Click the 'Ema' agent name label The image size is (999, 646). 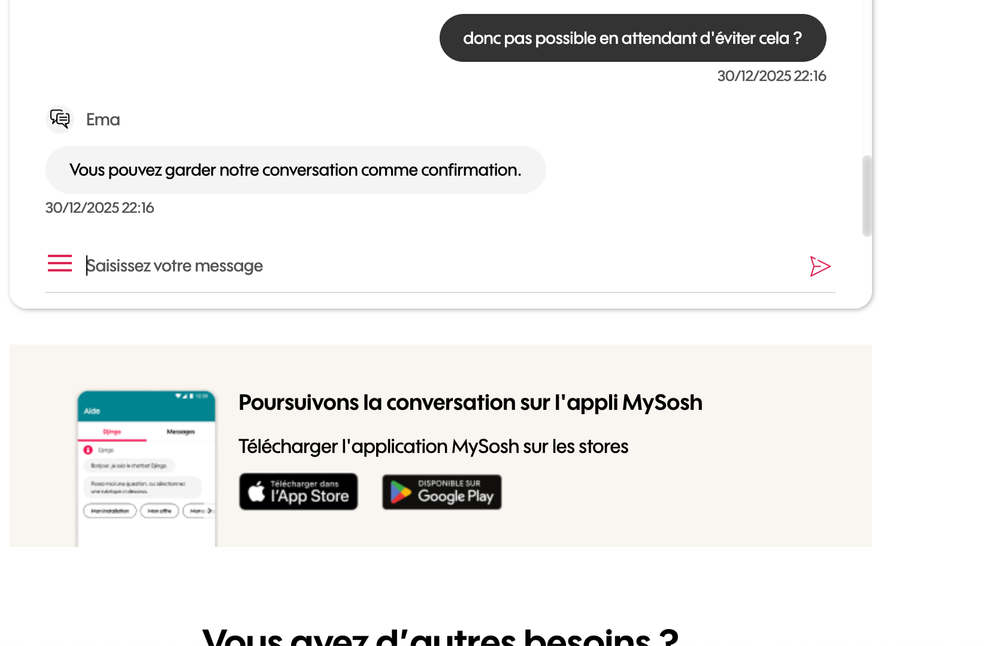[x=103, y=120]
